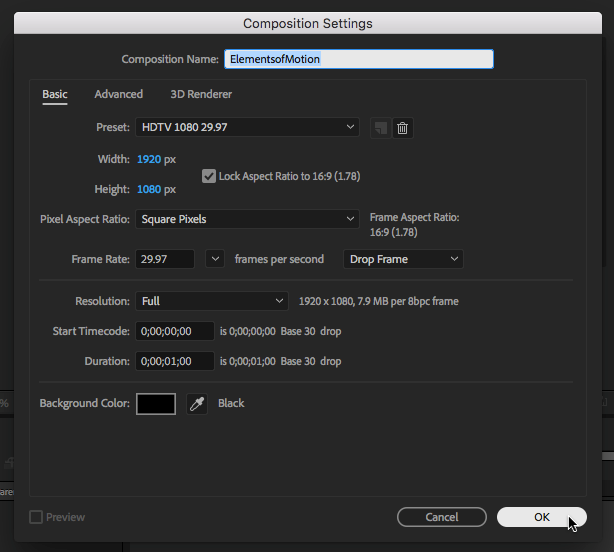
Task: Click the Width value 1920
Action: 148,159
